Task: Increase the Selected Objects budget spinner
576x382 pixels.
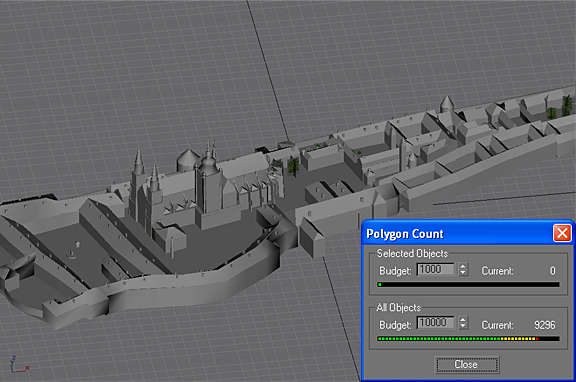Action: tap(463, 267)
